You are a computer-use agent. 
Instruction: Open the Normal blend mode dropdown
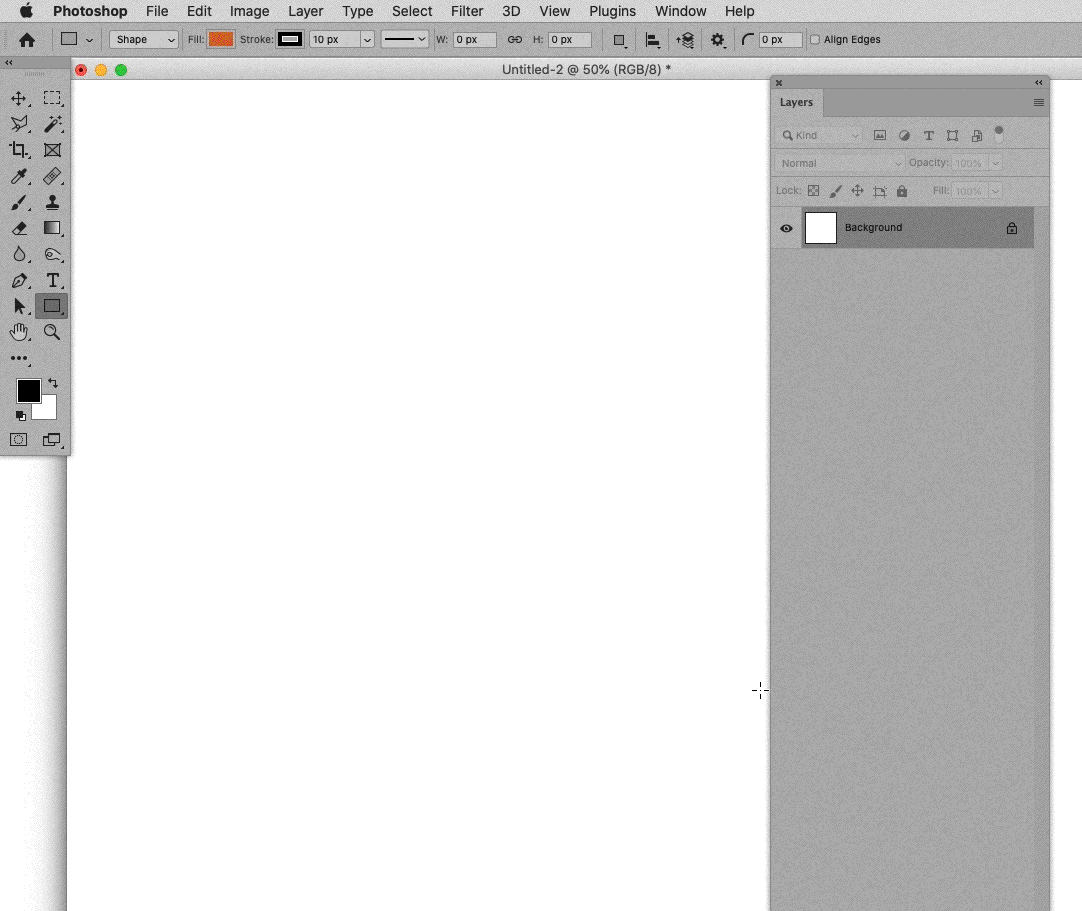pos(839,163)
